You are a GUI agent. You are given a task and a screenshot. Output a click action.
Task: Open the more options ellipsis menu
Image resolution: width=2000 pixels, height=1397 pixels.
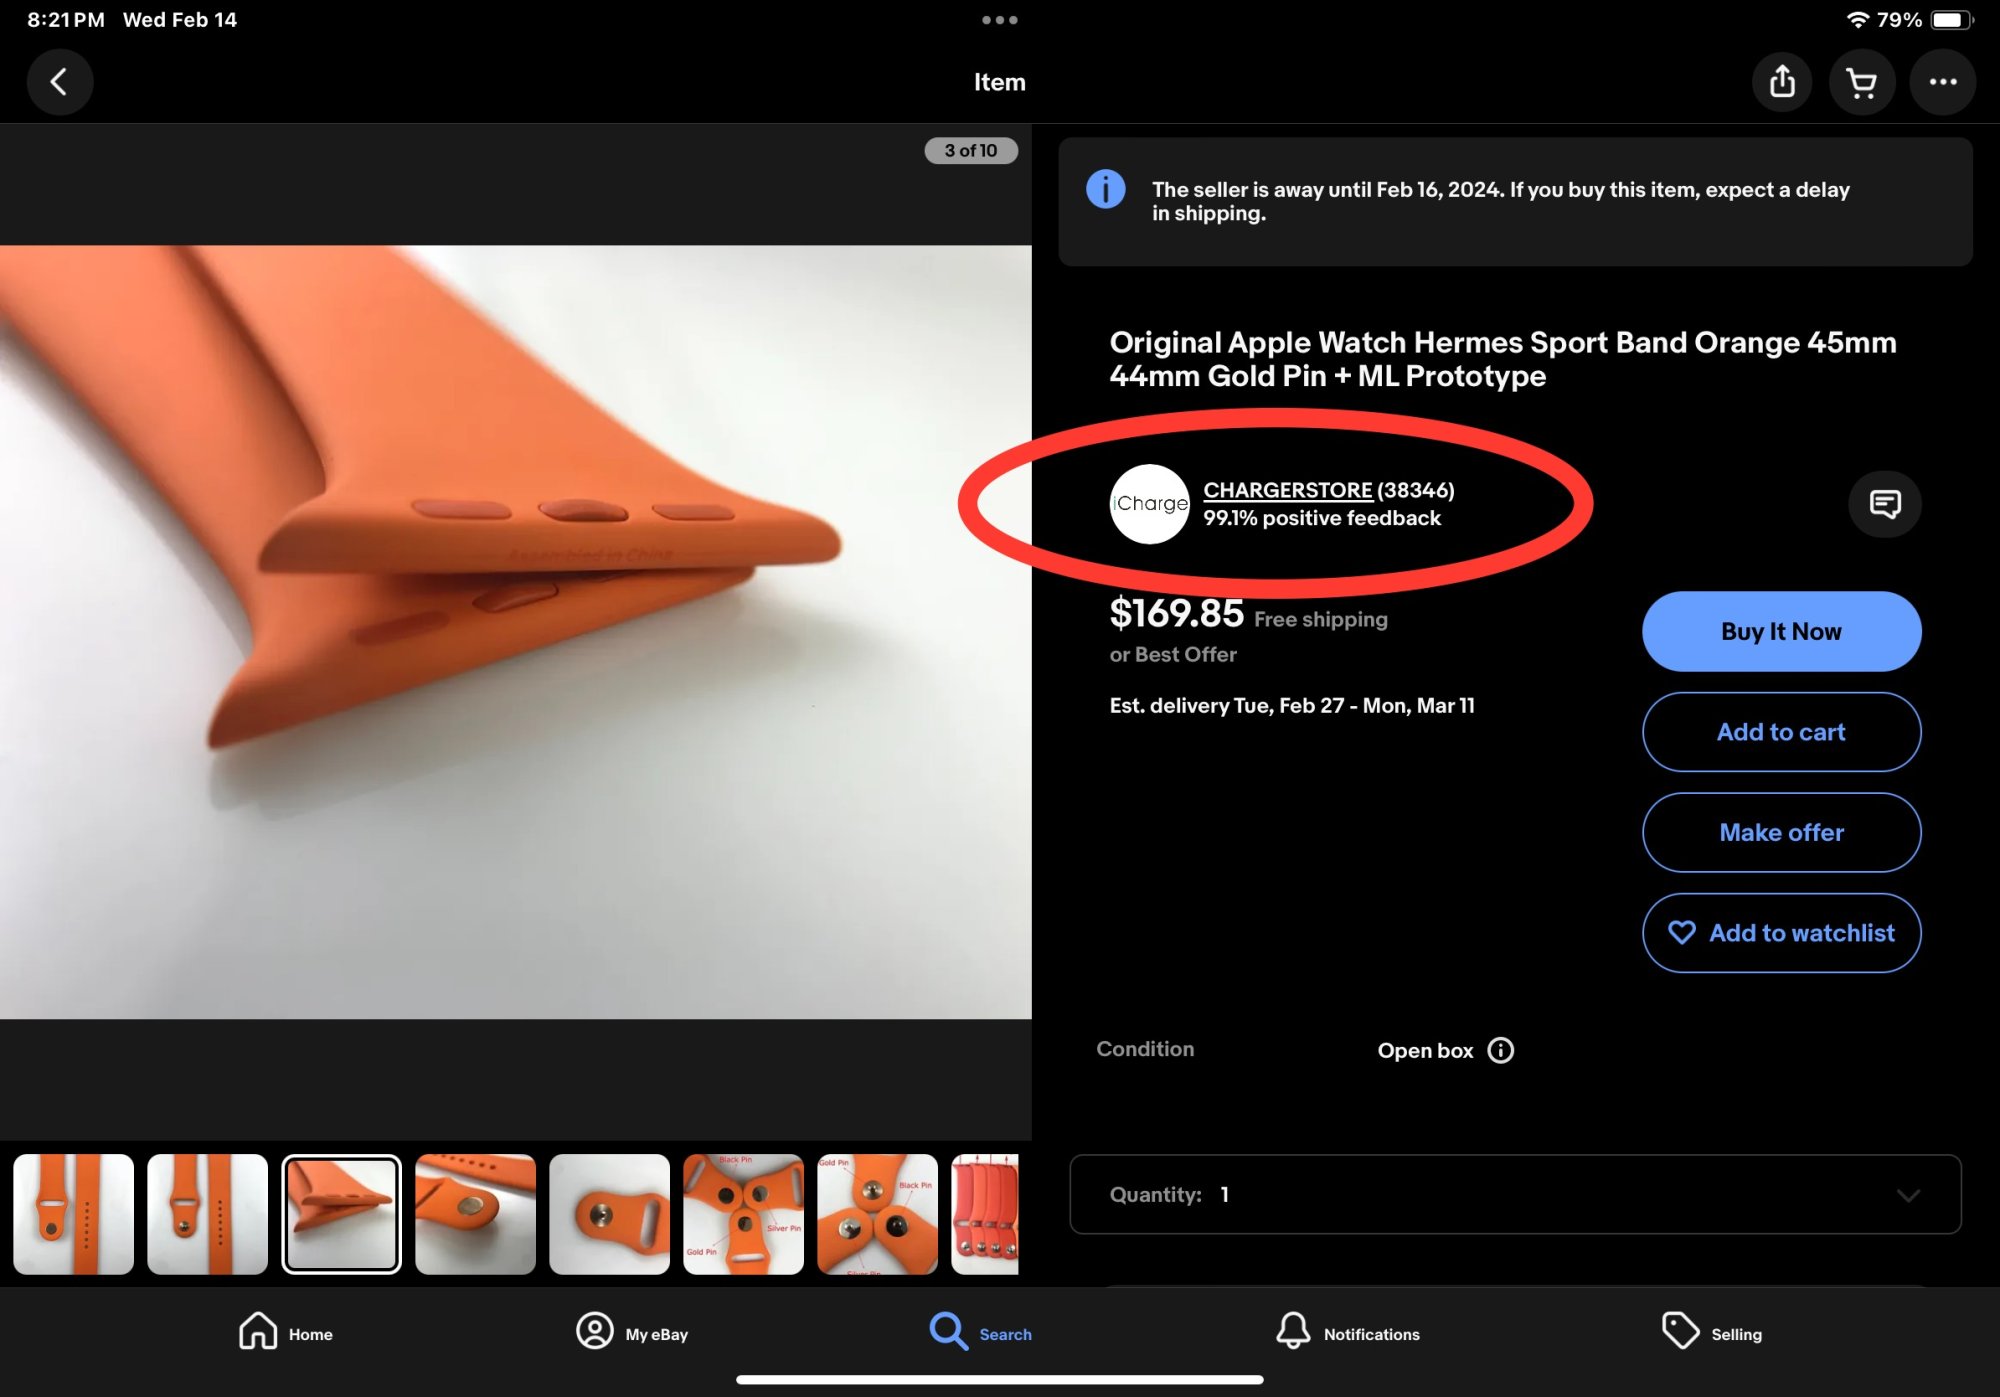click(x=1942, y=82)
